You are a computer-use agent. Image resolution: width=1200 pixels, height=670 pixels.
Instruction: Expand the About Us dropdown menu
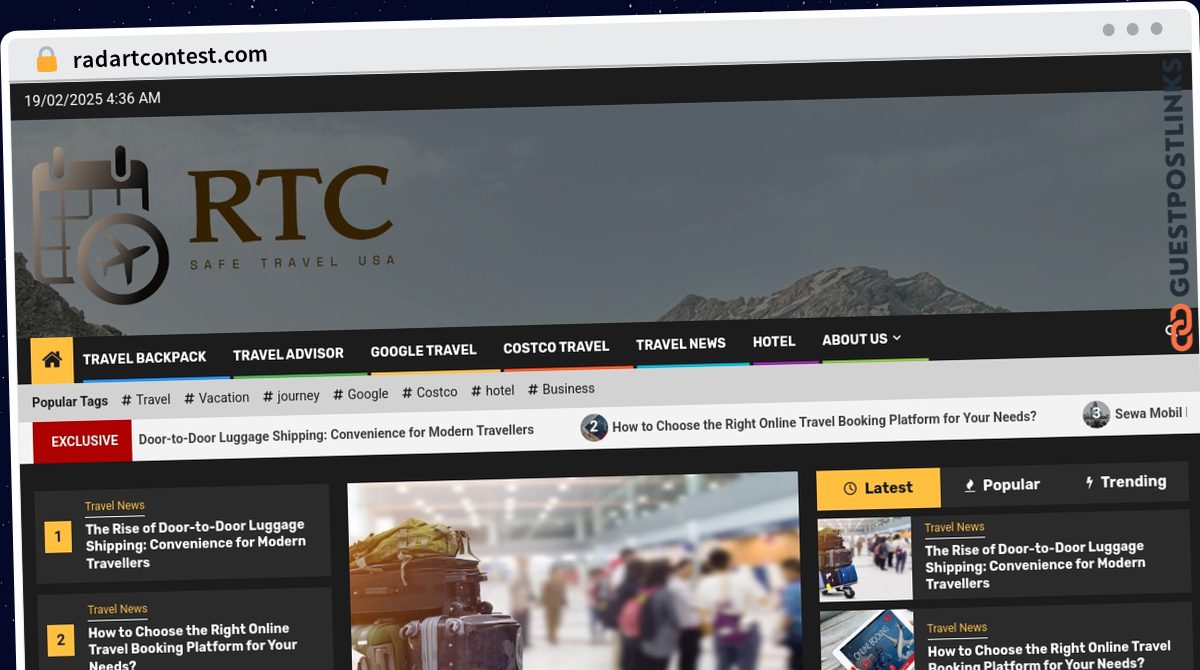point(861,340)
